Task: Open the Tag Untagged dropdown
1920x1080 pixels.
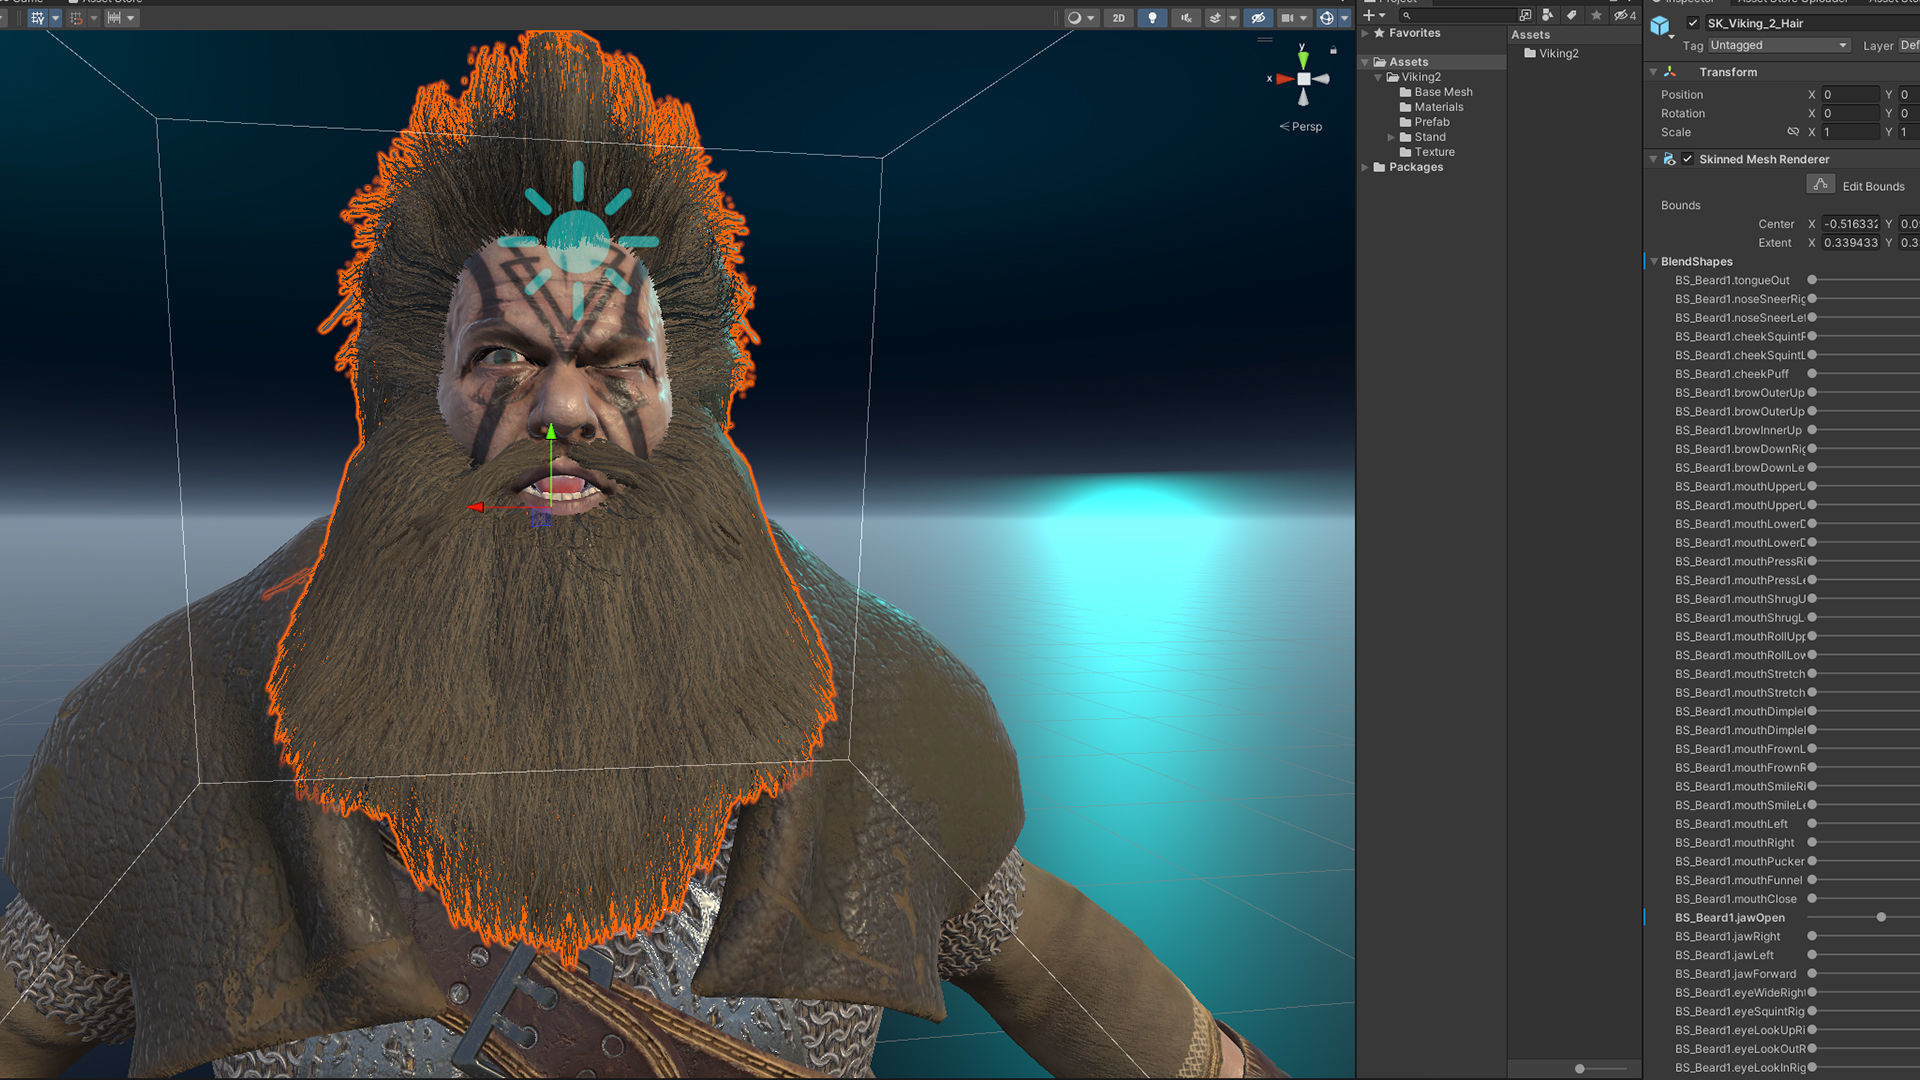Action: pos(1779,45)
